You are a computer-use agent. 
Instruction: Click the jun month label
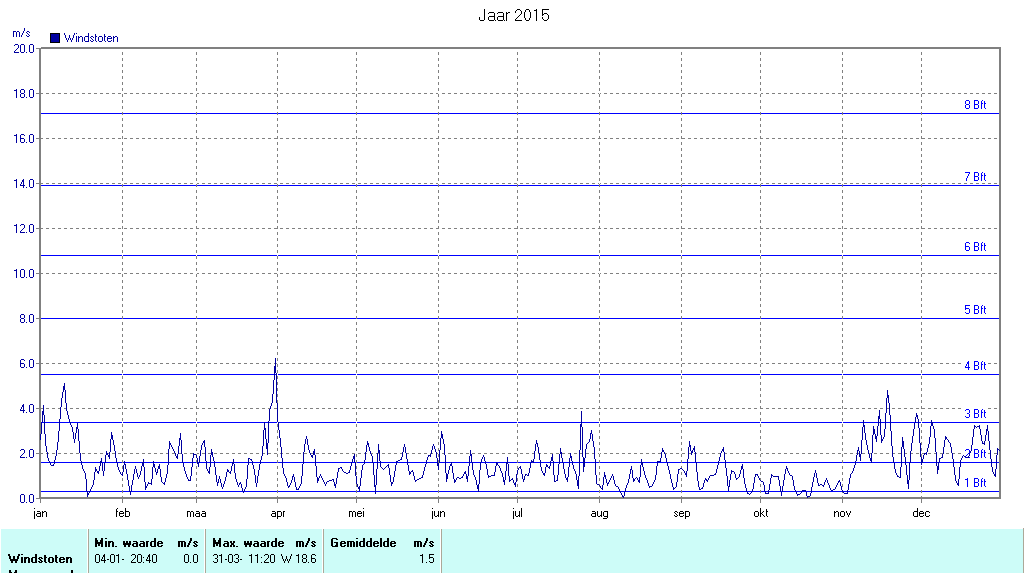click(x=438, y=513)
